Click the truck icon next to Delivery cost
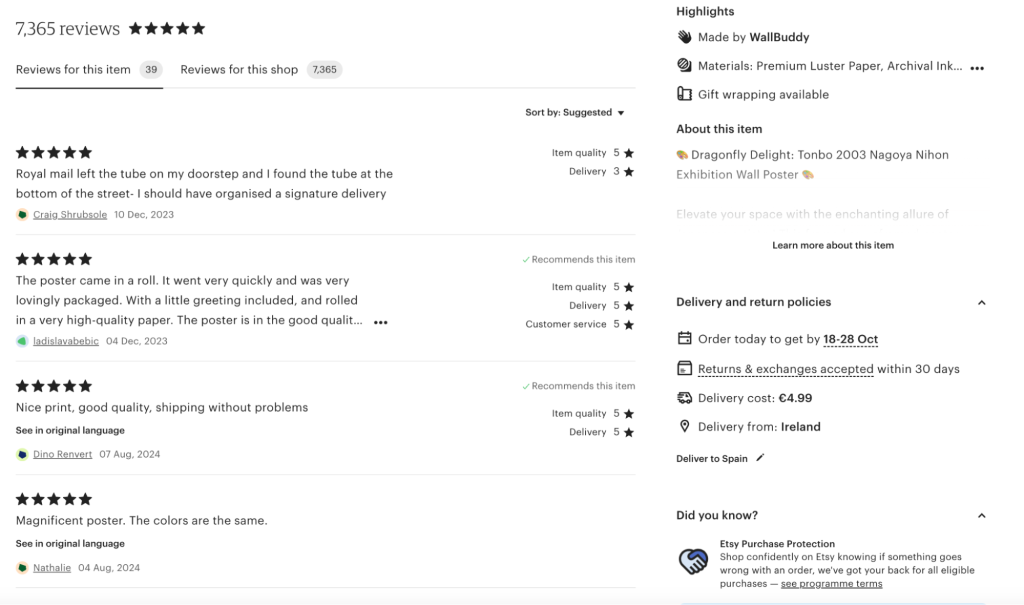This screenshot has height=605, width=1024. tap(684, 398)
